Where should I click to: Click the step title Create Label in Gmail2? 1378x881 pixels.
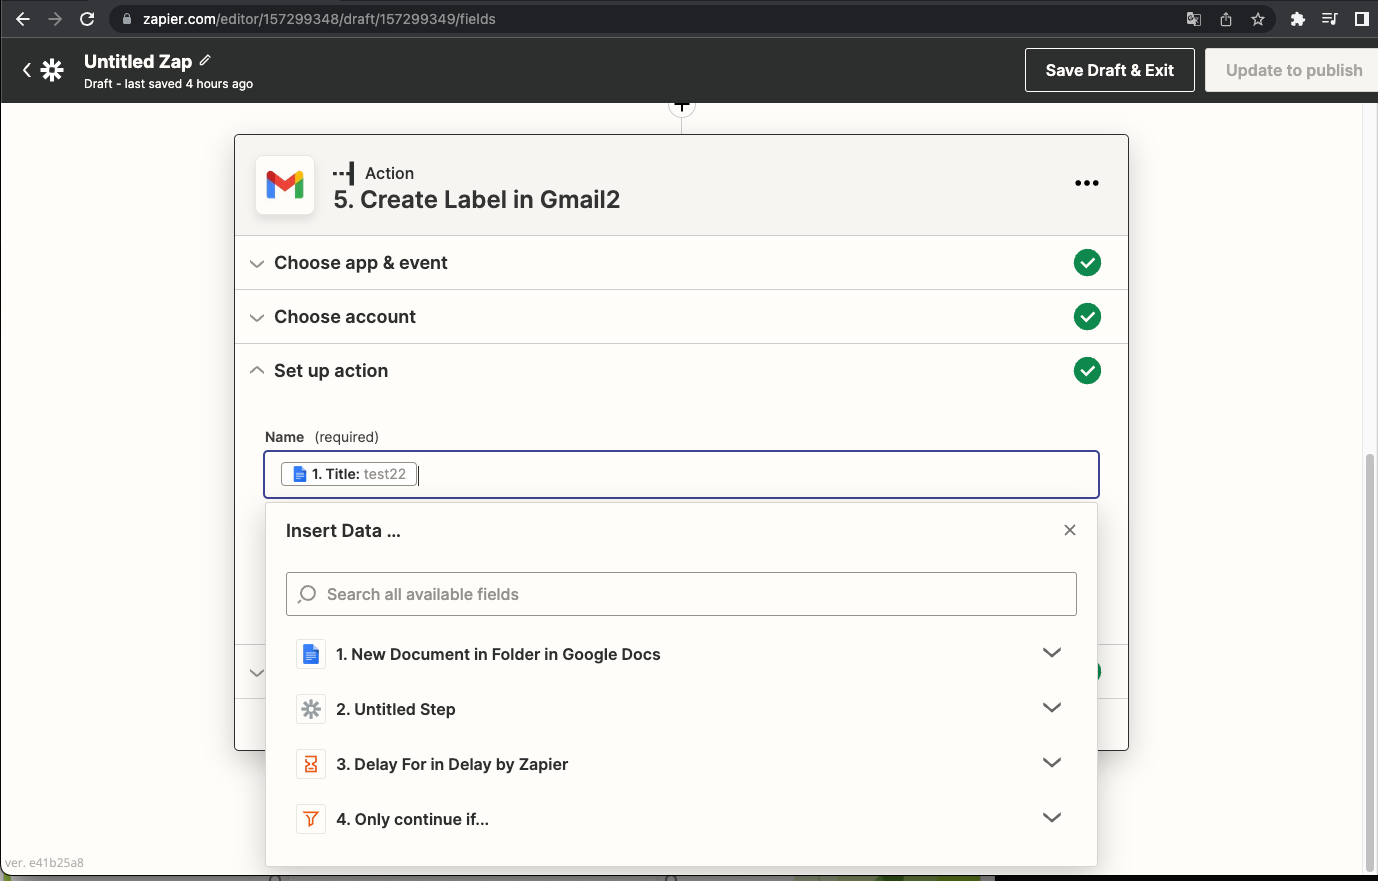pos(477,200)
